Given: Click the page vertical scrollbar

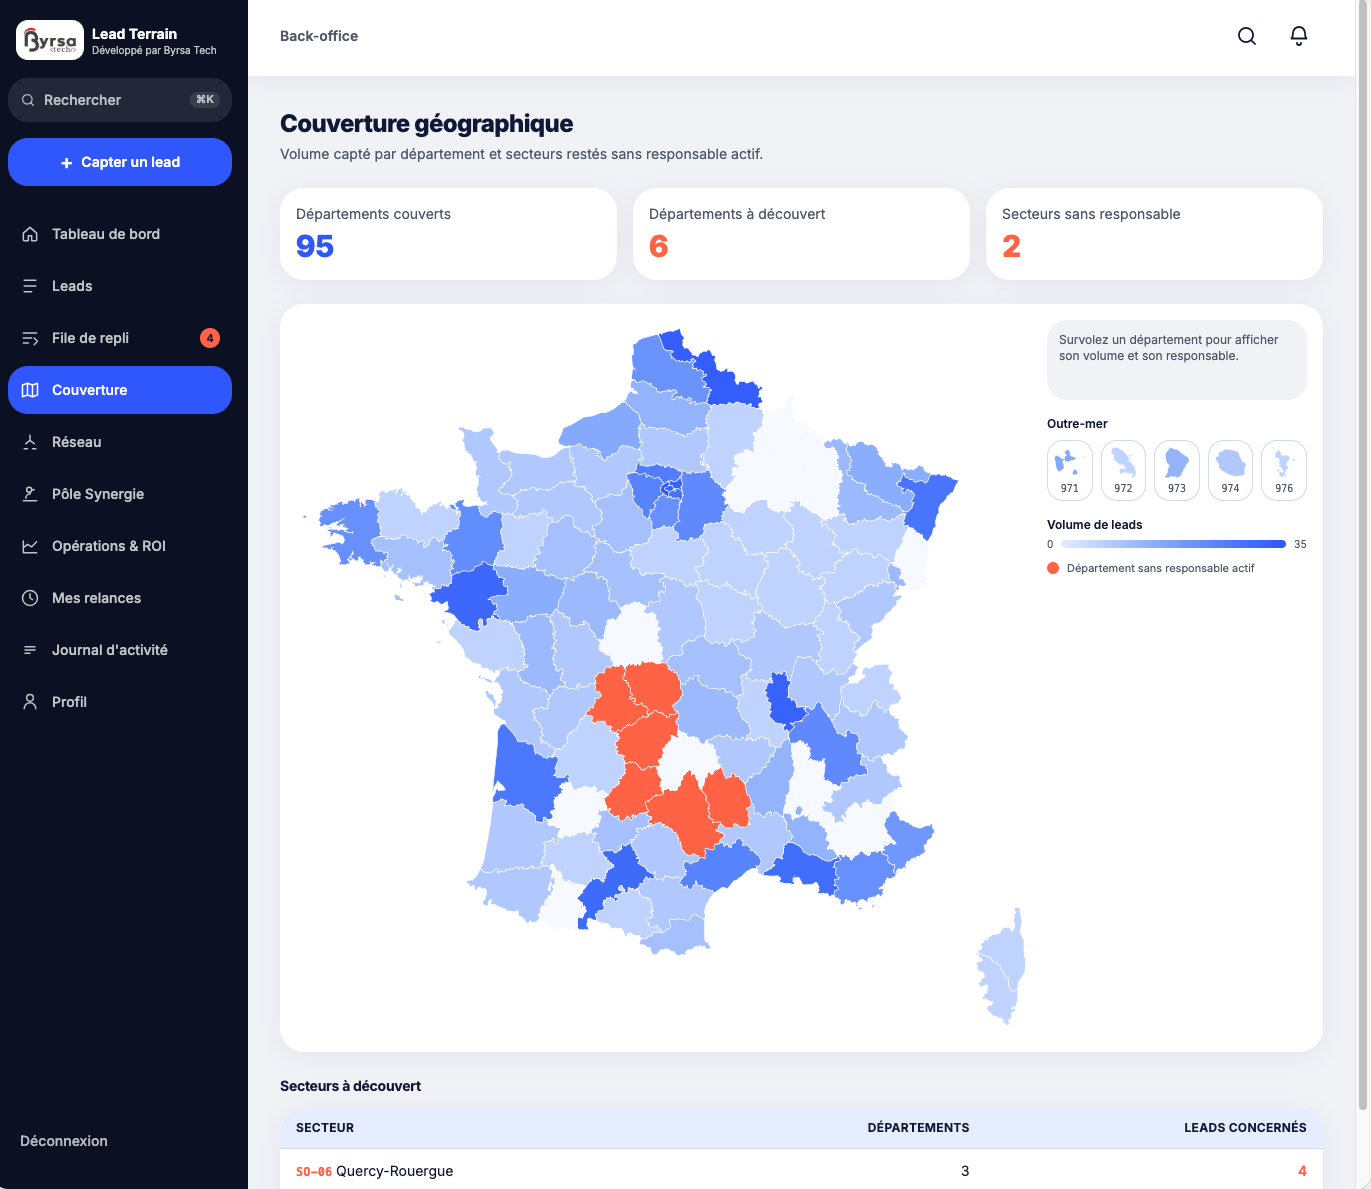Looking at the screenshot, I should (x=1362, y=555).
